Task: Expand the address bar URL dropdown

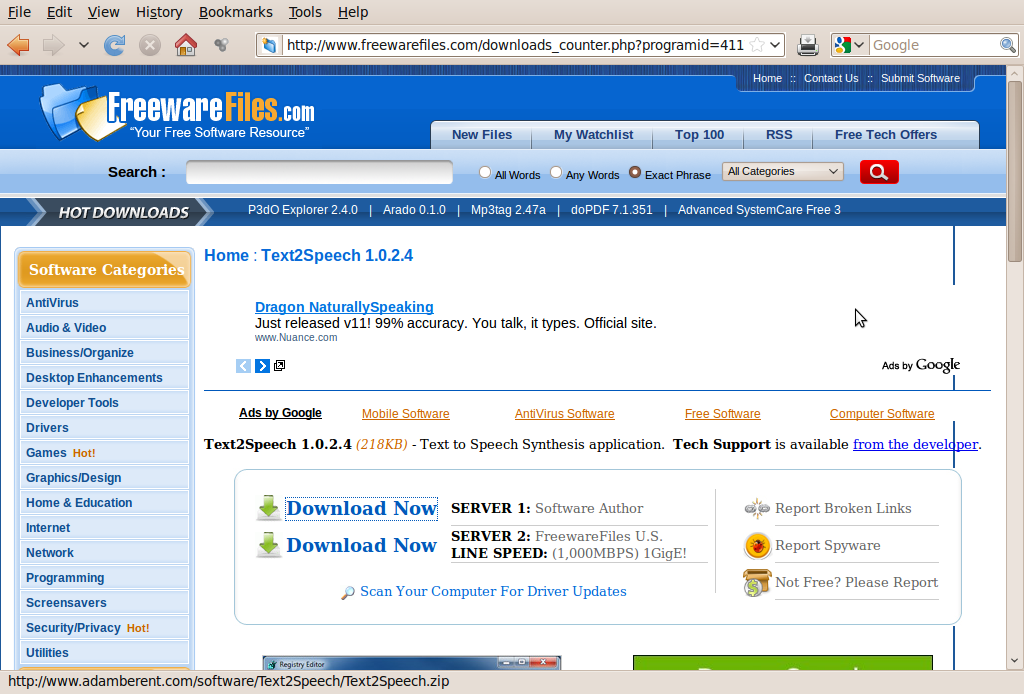Action: pos(775,45)
